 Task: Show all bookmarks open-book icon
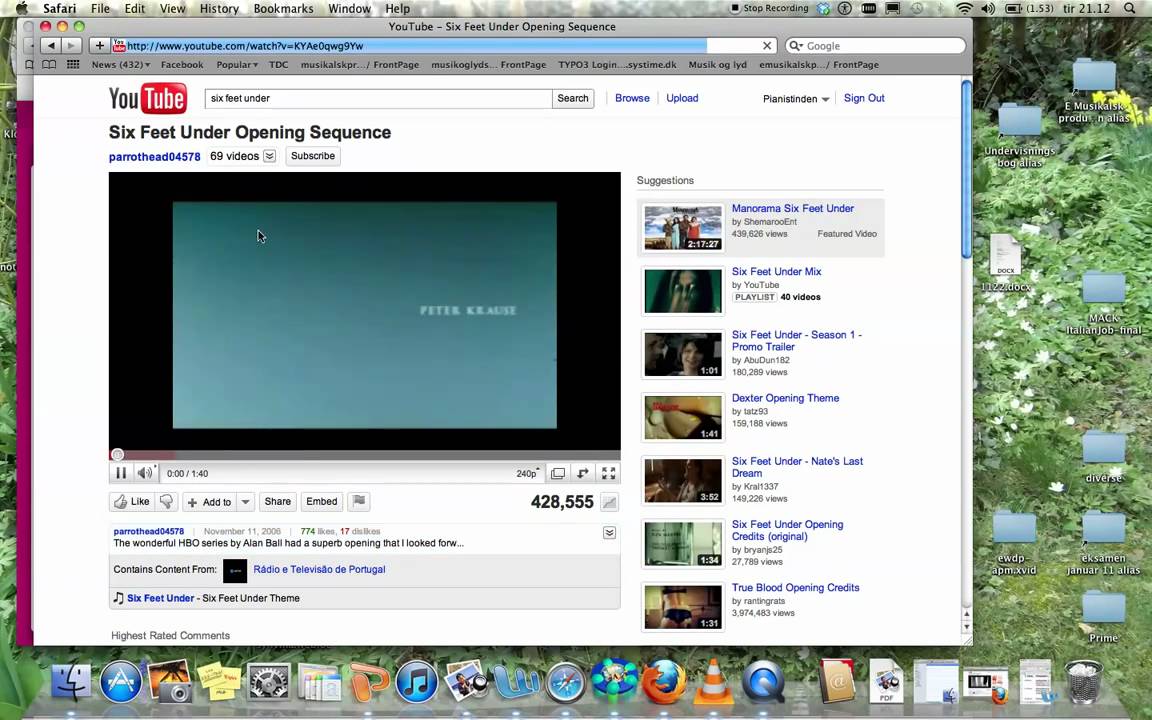49,65
